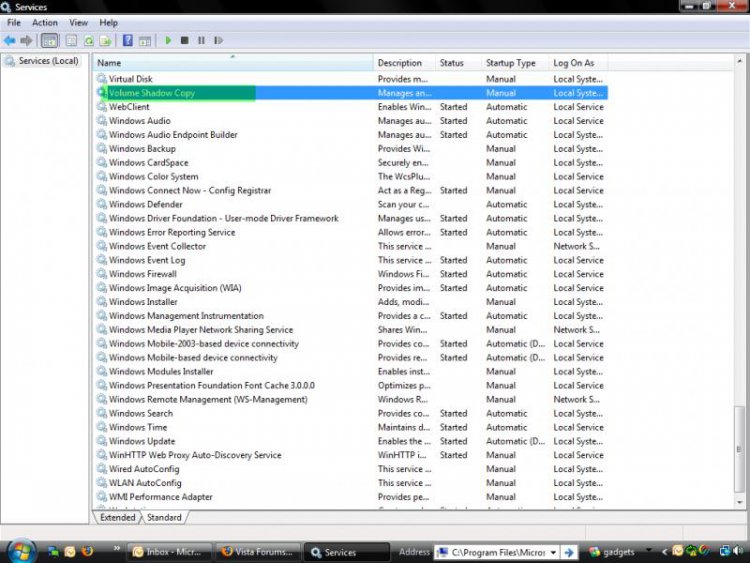
Task: Click the gear icon beside Virtual Disk
Action: pos(101,78)
